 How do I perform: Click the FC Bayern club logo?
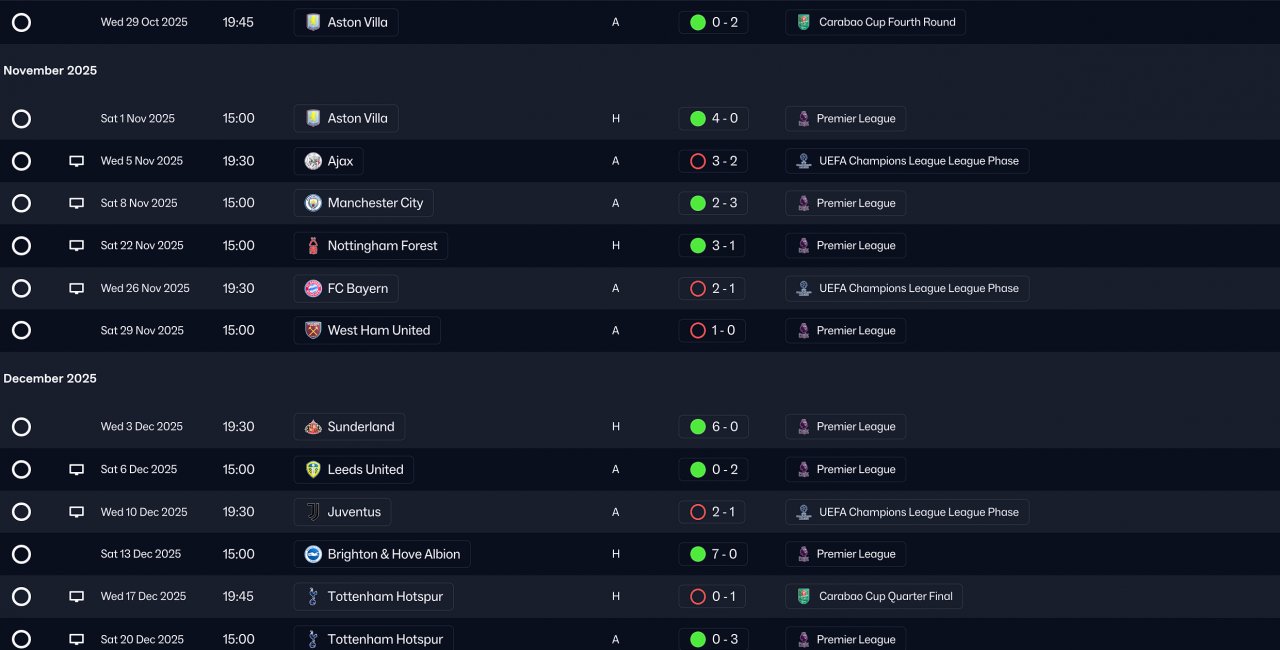coord(313,288)
